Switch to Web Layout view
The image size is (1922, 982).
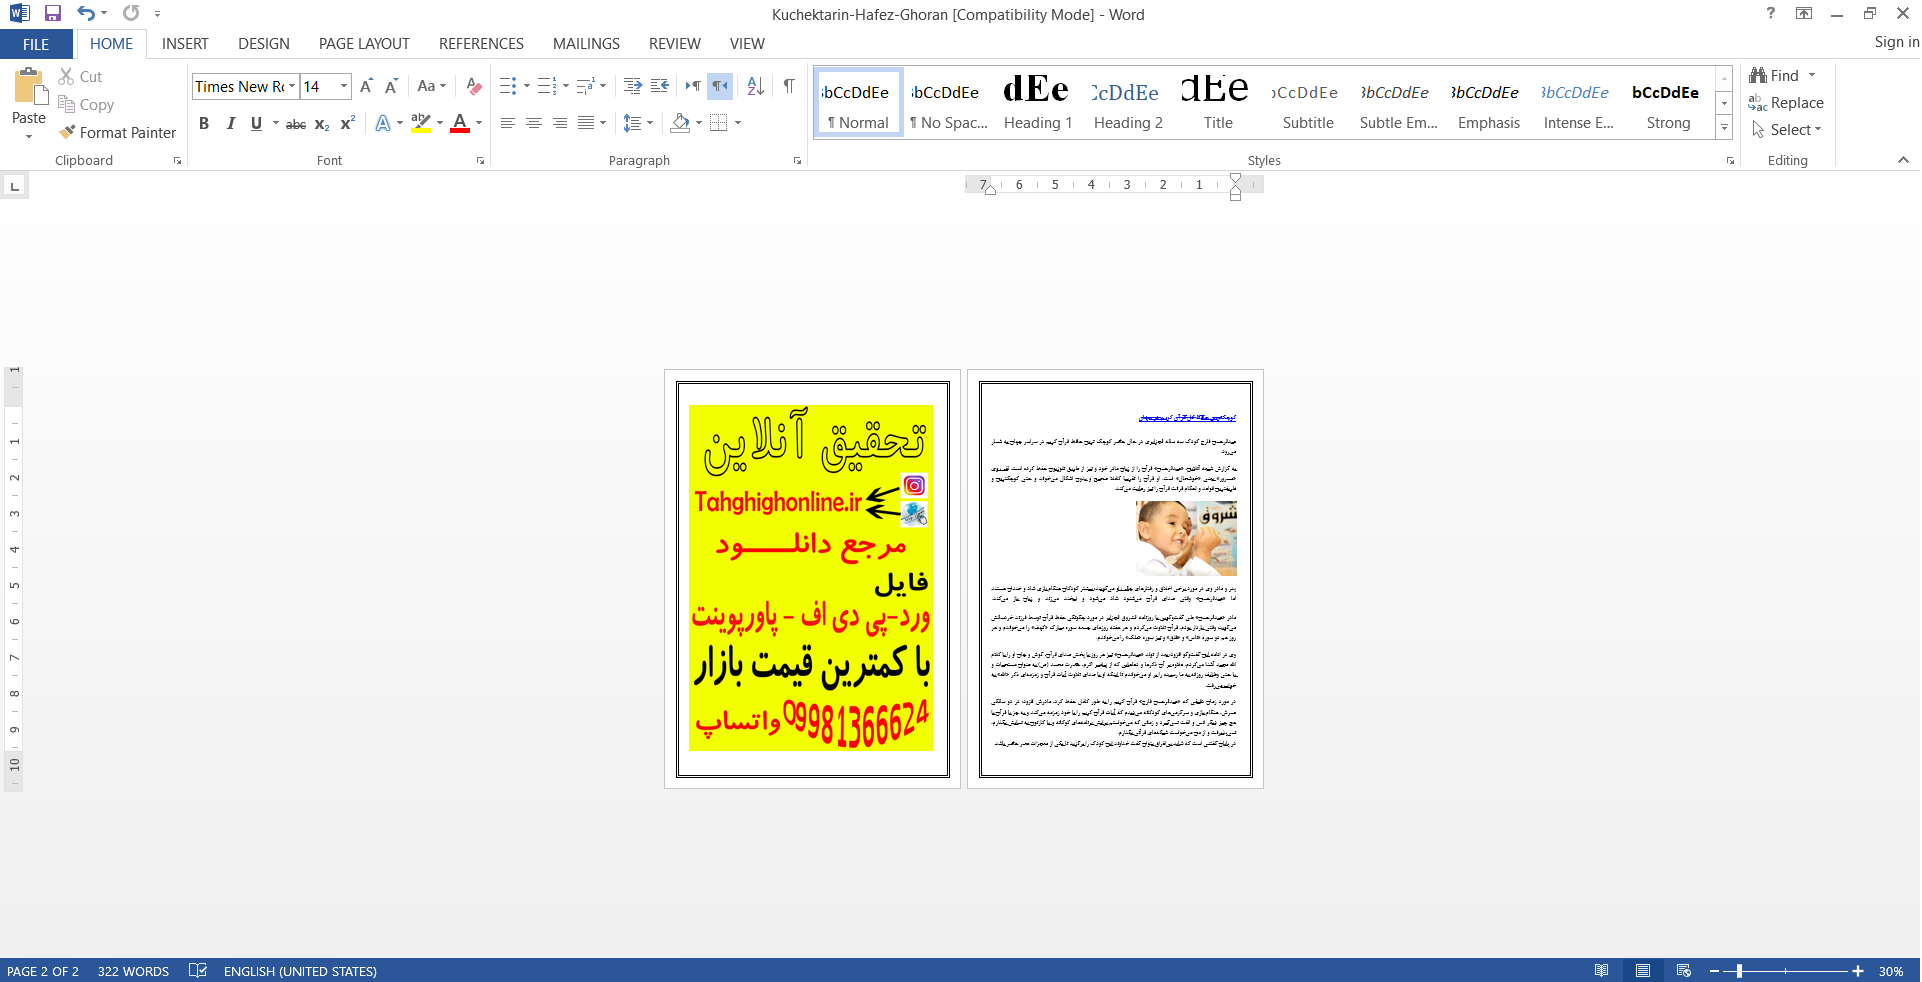click(1684, 971)
